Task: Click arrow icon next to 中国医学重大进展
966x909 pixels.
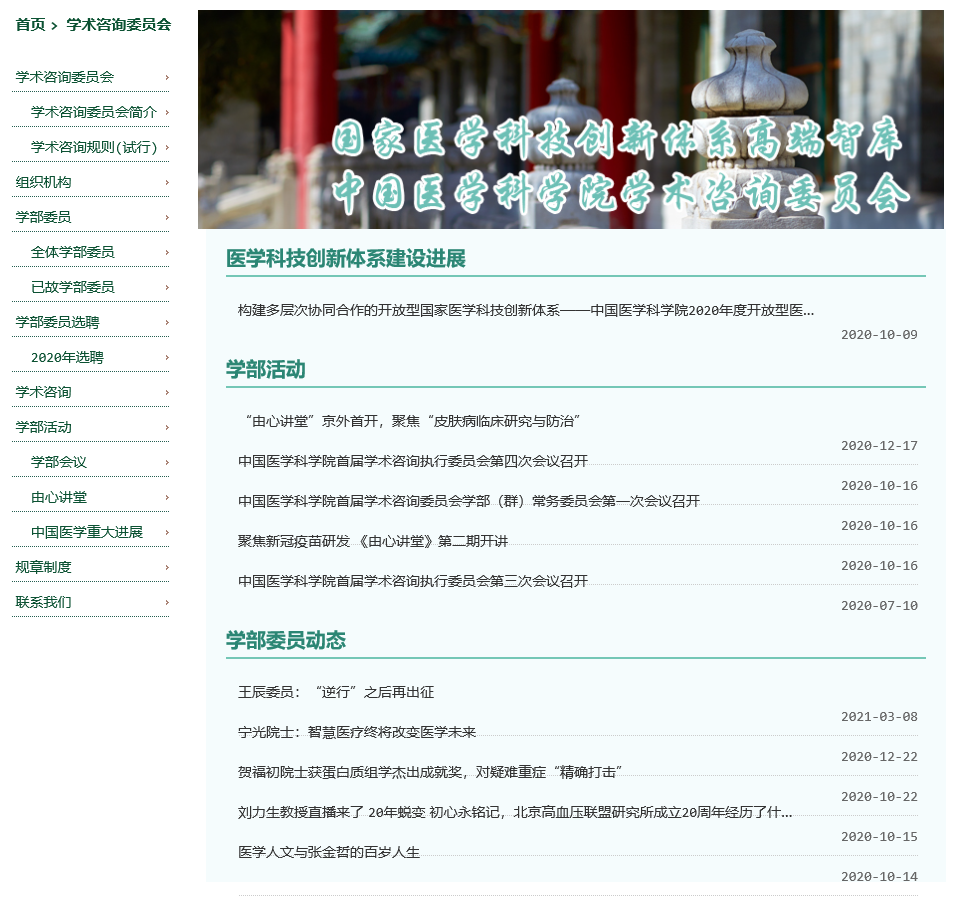Action: [167, 532]
